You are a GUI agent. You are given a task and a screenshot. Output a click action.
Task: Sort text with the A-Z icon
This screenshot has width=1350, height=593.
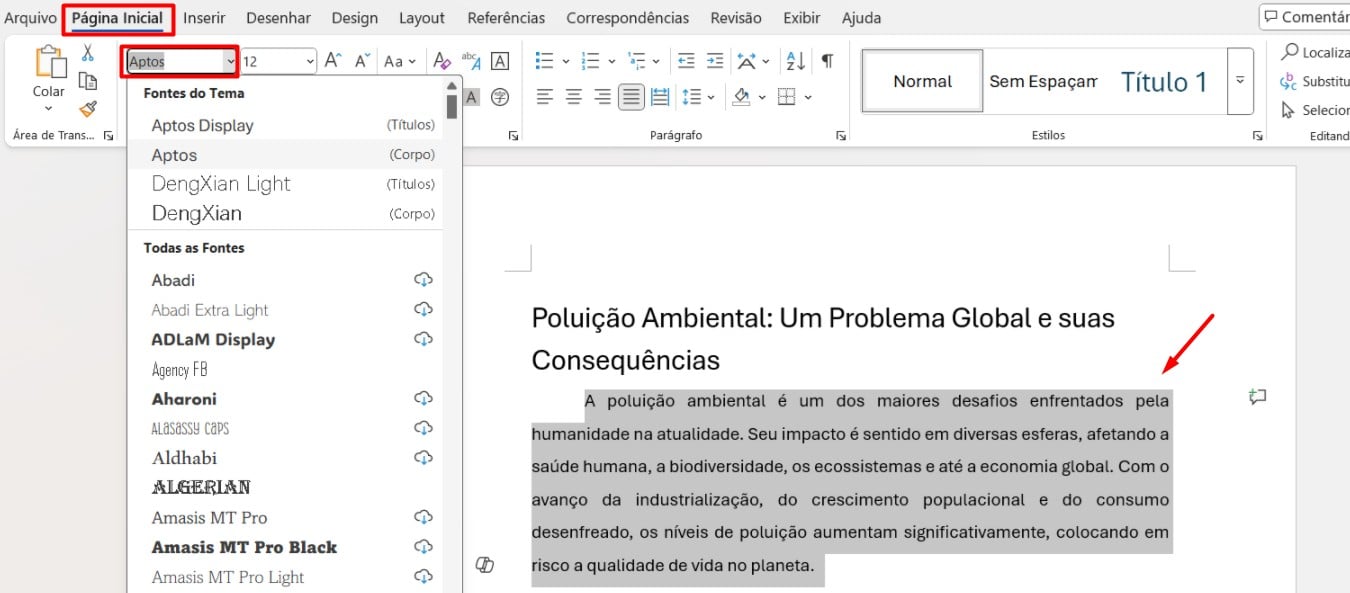point(796,61)
